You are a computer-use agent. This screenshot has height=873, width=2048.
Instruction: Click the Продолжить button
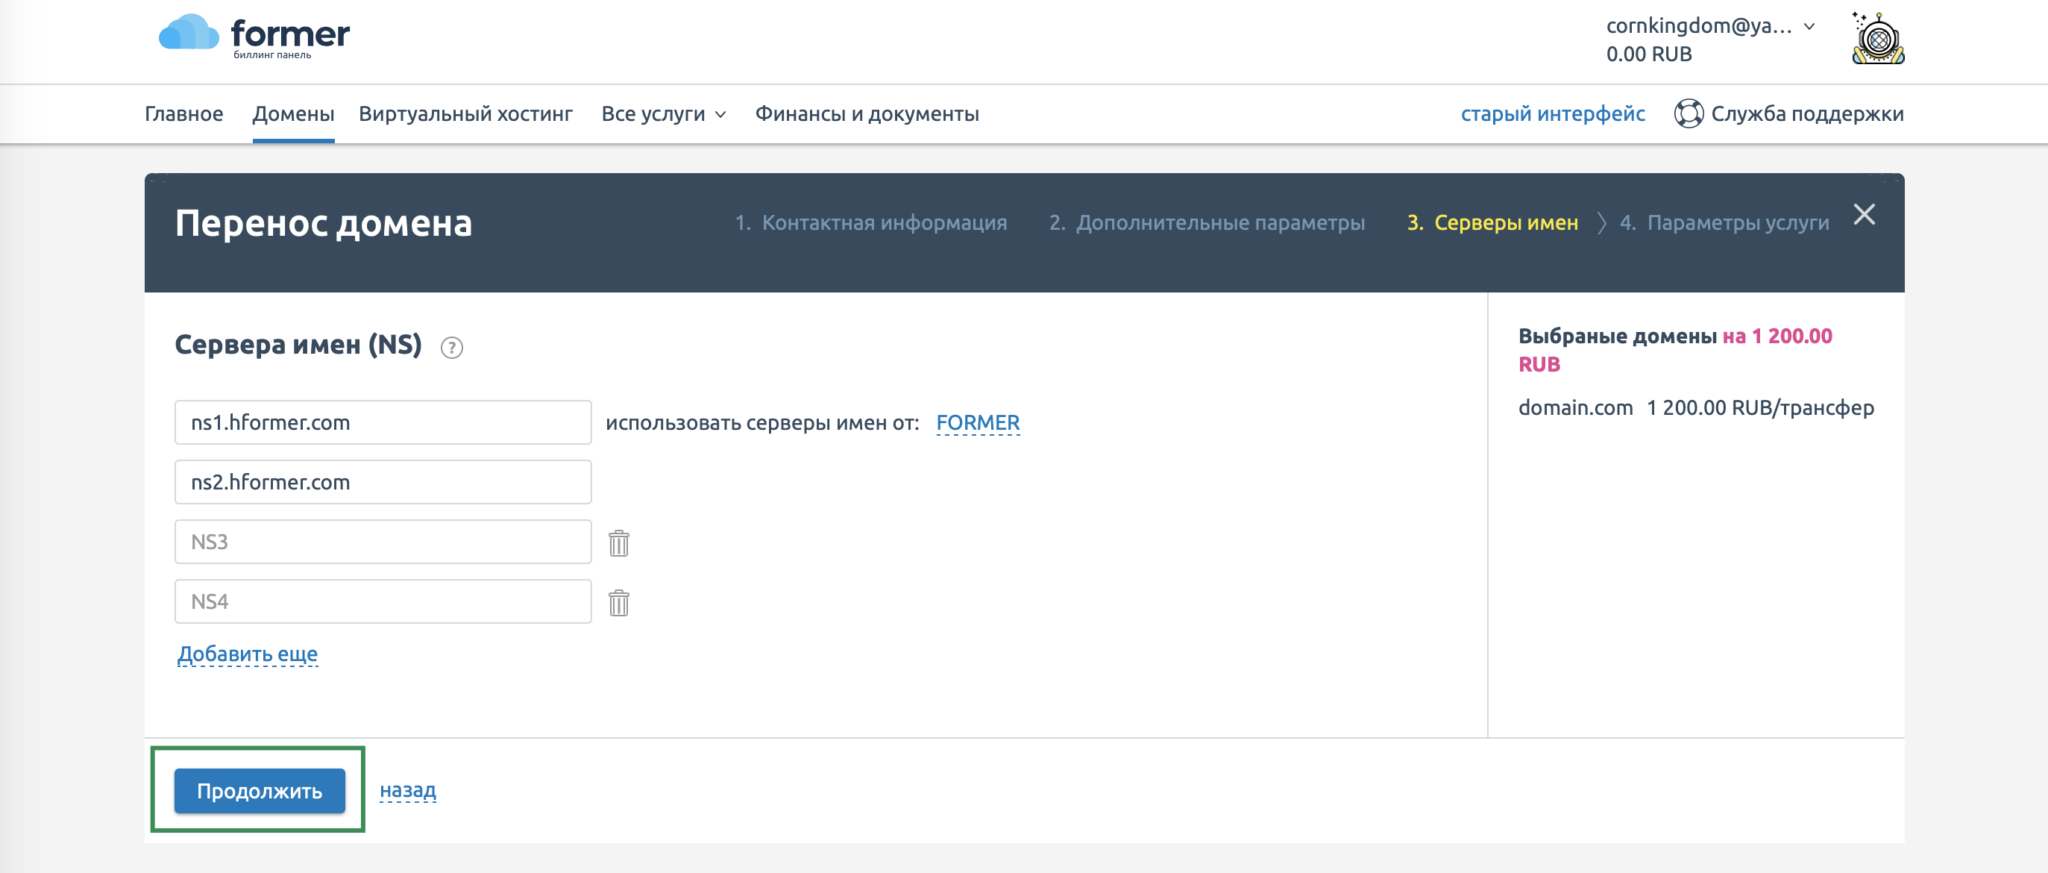[260, 791]
